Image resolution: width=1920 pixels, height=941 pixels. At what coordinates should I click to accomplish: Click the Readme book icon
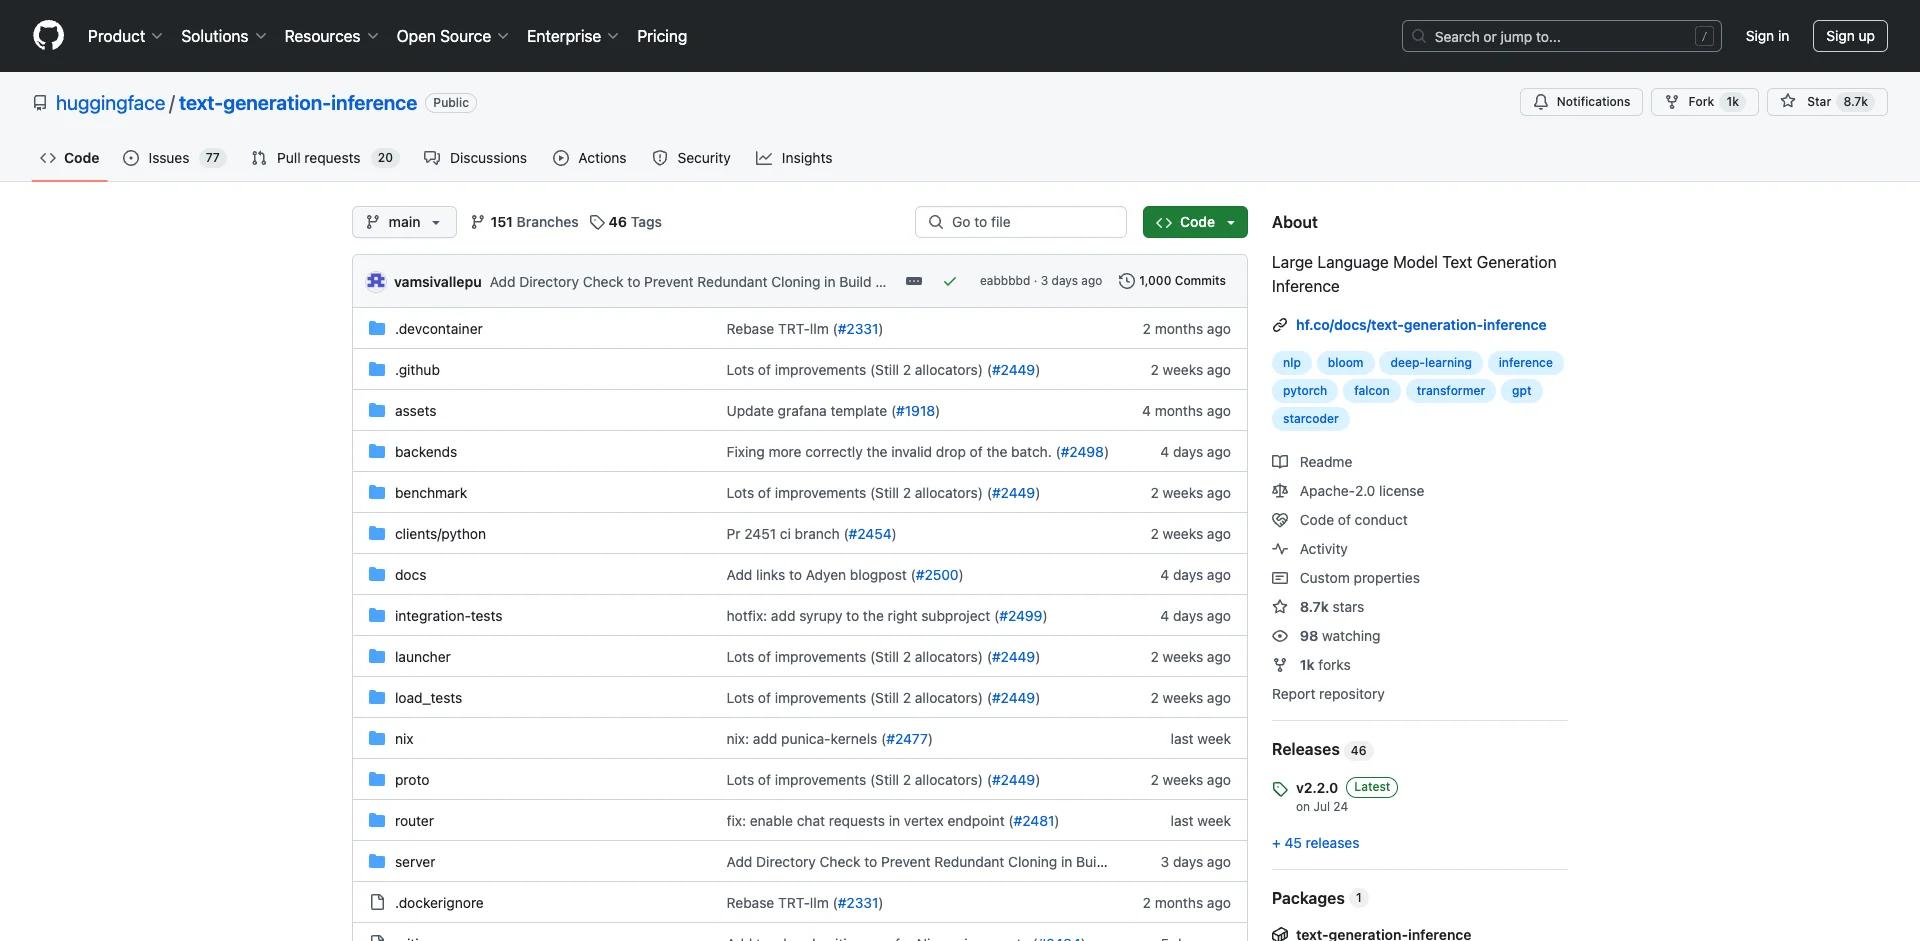pyautogui.click(x=1280, y=462)
